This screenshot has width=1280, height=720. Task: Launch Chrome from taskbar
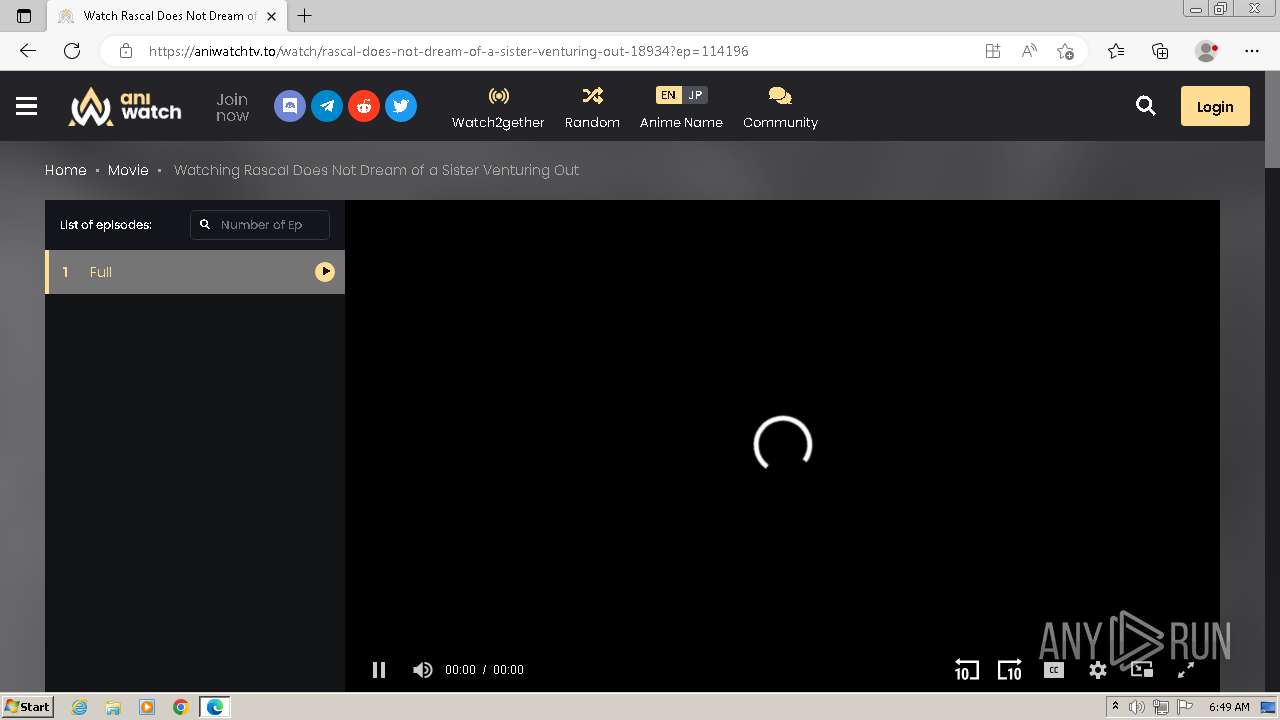coord(180,707)
